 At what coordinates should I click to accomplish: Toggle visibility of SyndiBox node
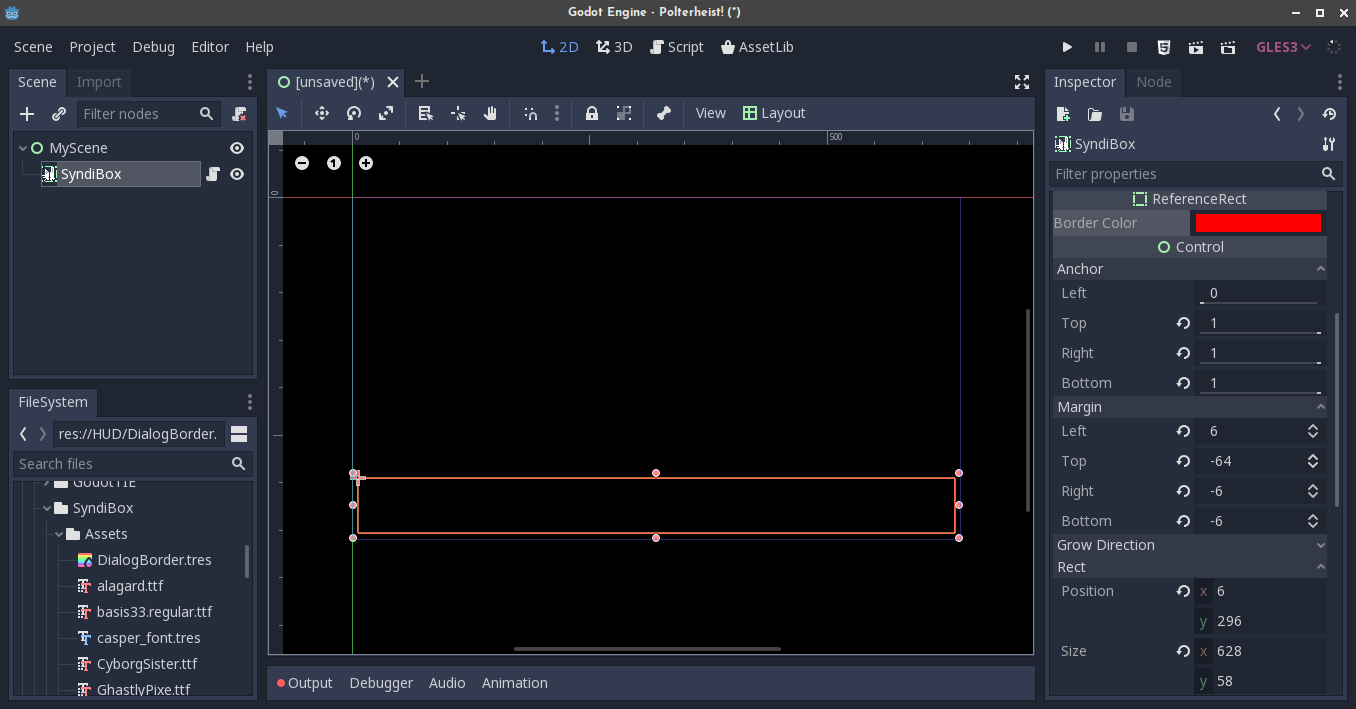coord(237,174)
